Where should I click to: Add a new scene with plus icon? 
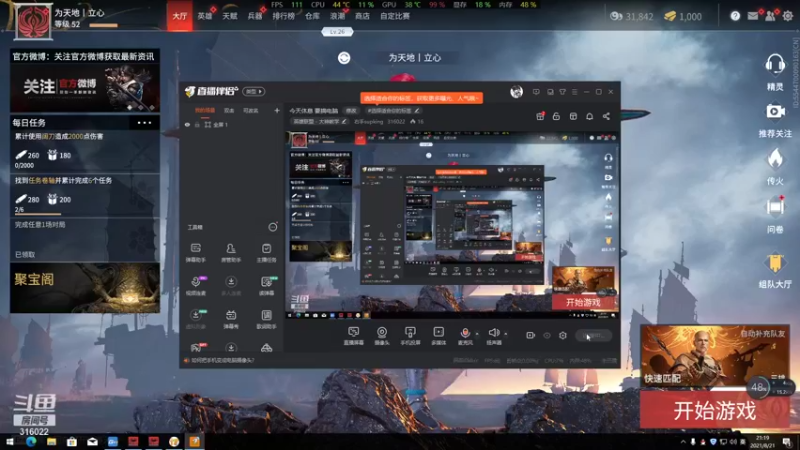[277, 110]
